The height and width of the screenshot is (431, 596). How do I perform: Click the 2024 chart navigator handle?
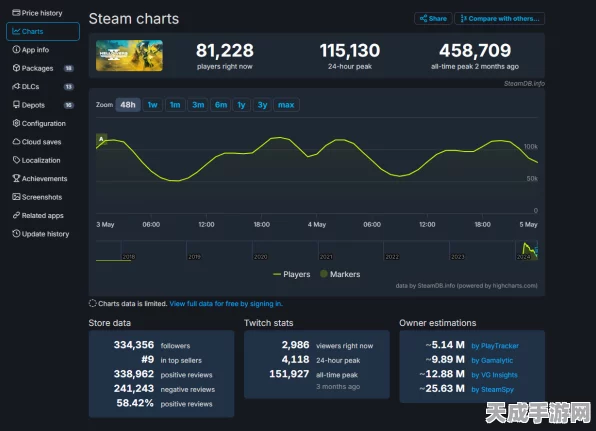pyautogui.click(x=536, y=250)
